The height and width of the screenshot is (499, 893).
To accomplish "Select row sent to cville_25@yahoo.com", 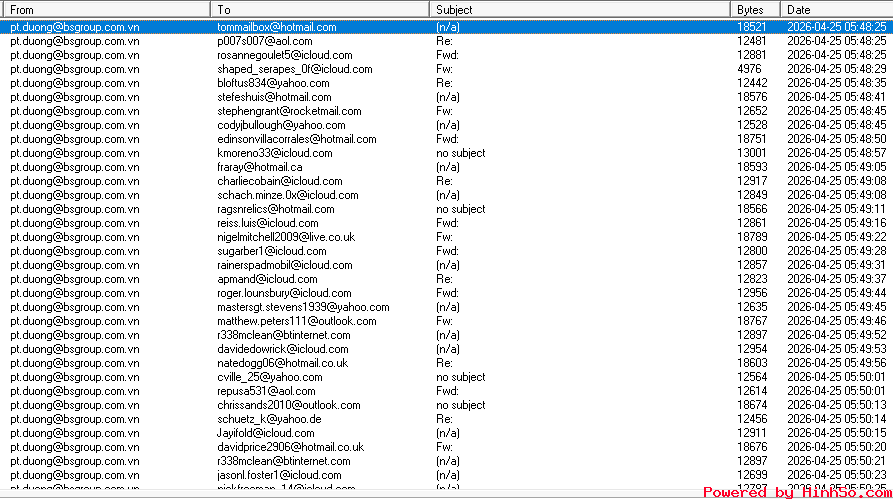I will [x=446, y=377].
